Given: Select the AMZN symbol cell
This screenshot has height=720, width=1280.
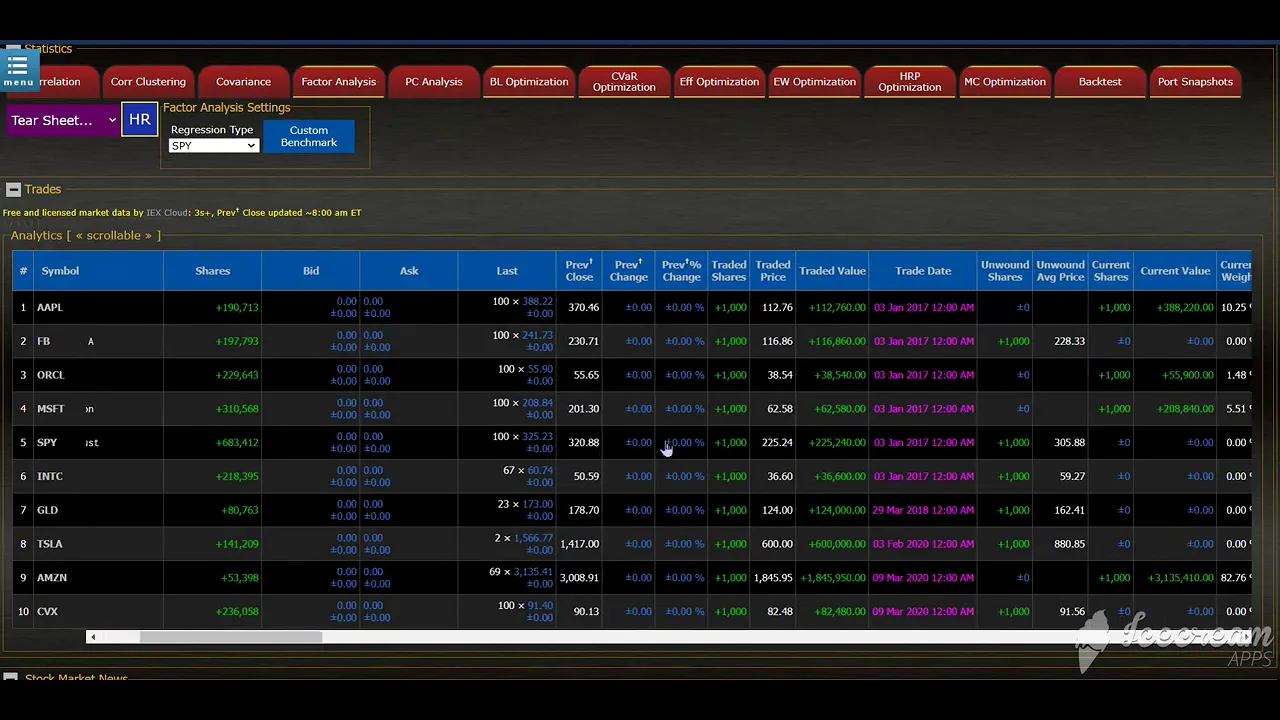Looking at the screenshot, I should [x=98, y=578].
